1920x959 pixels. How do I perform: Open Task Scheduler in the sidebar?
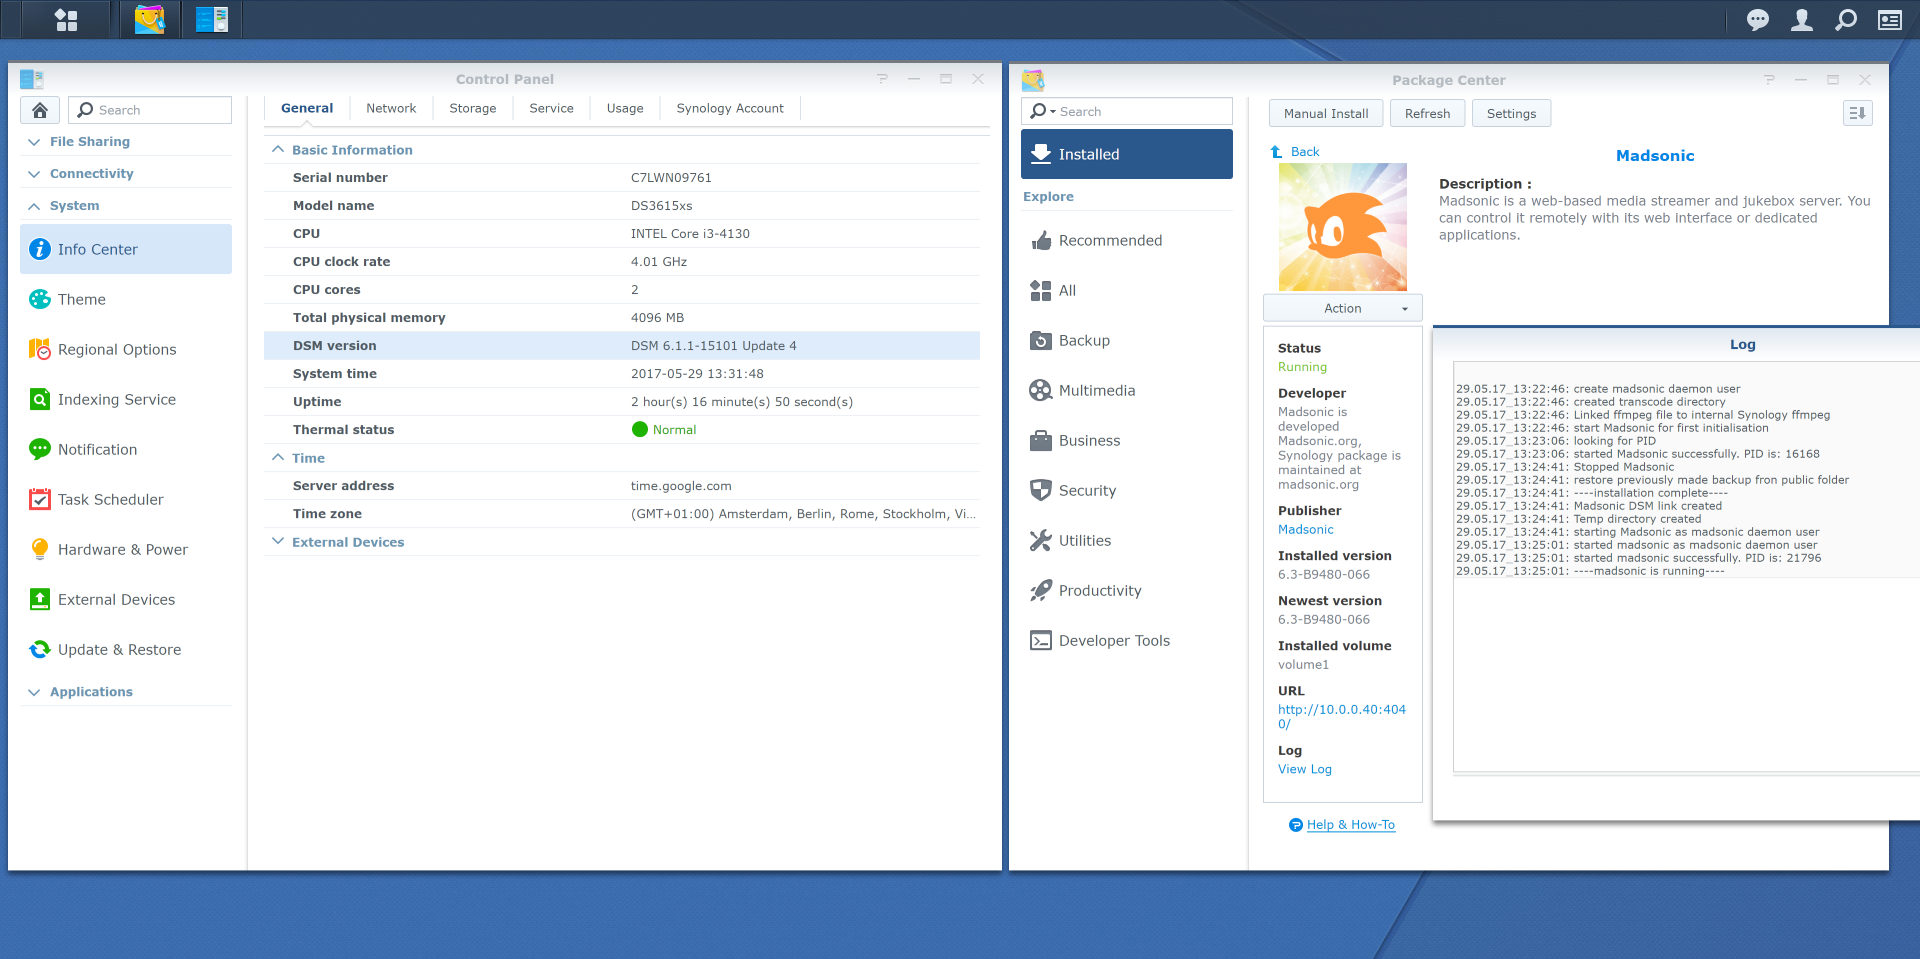pyautogui.click(x=110, y=500)
